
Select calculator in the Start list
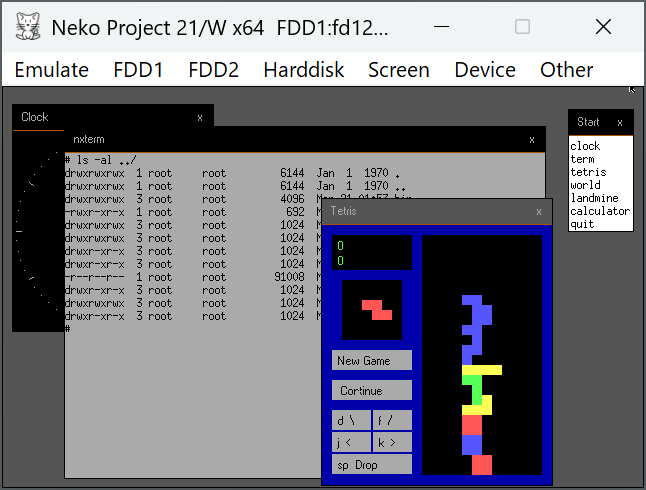coord(600,211)
